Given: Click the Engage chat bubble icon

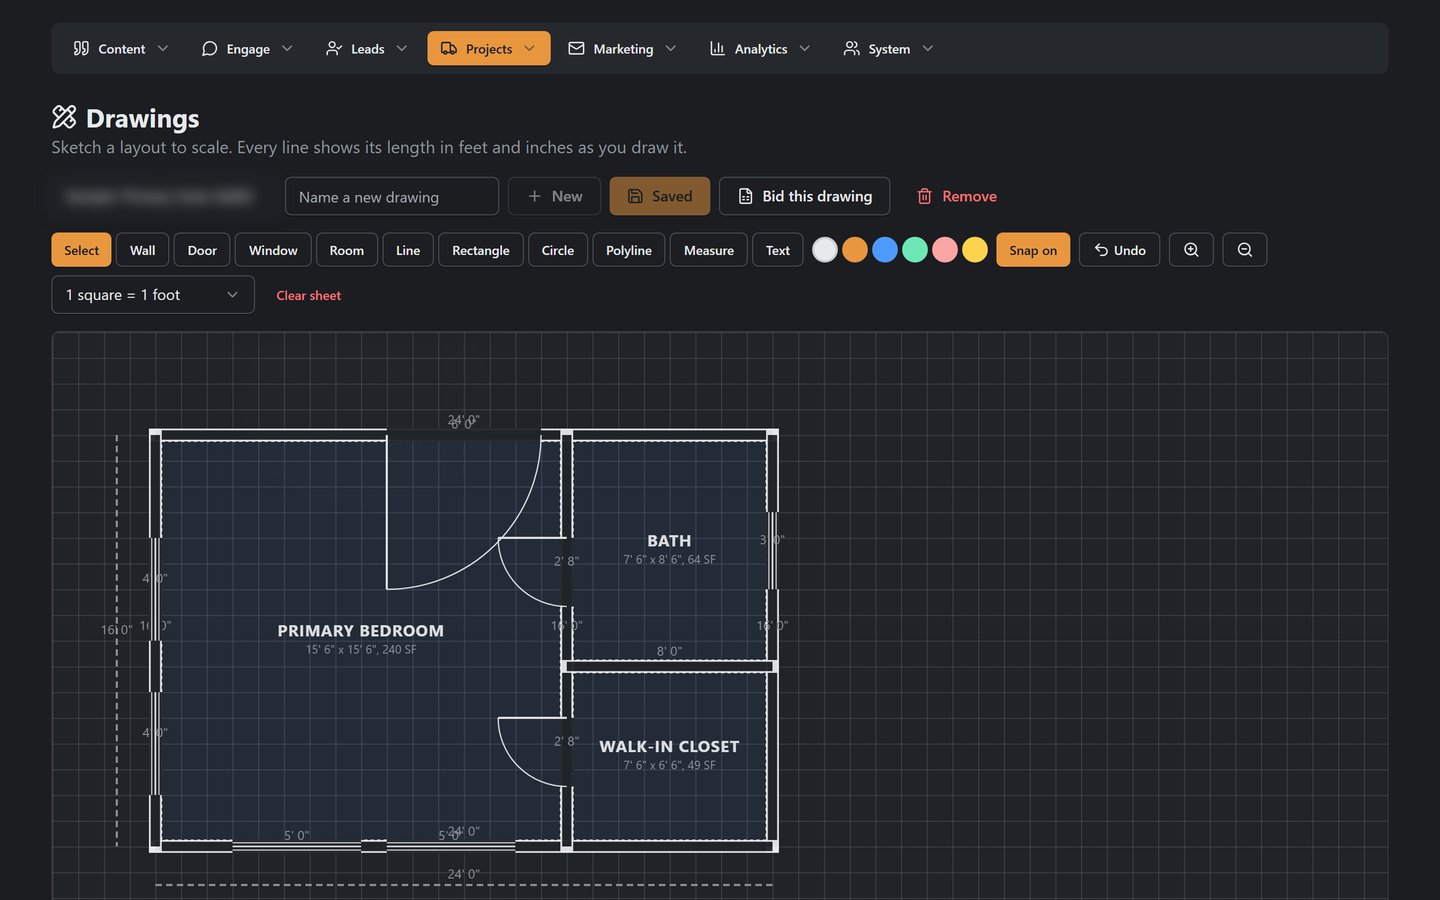Looking at the screenshot, I should coord(209,48).
